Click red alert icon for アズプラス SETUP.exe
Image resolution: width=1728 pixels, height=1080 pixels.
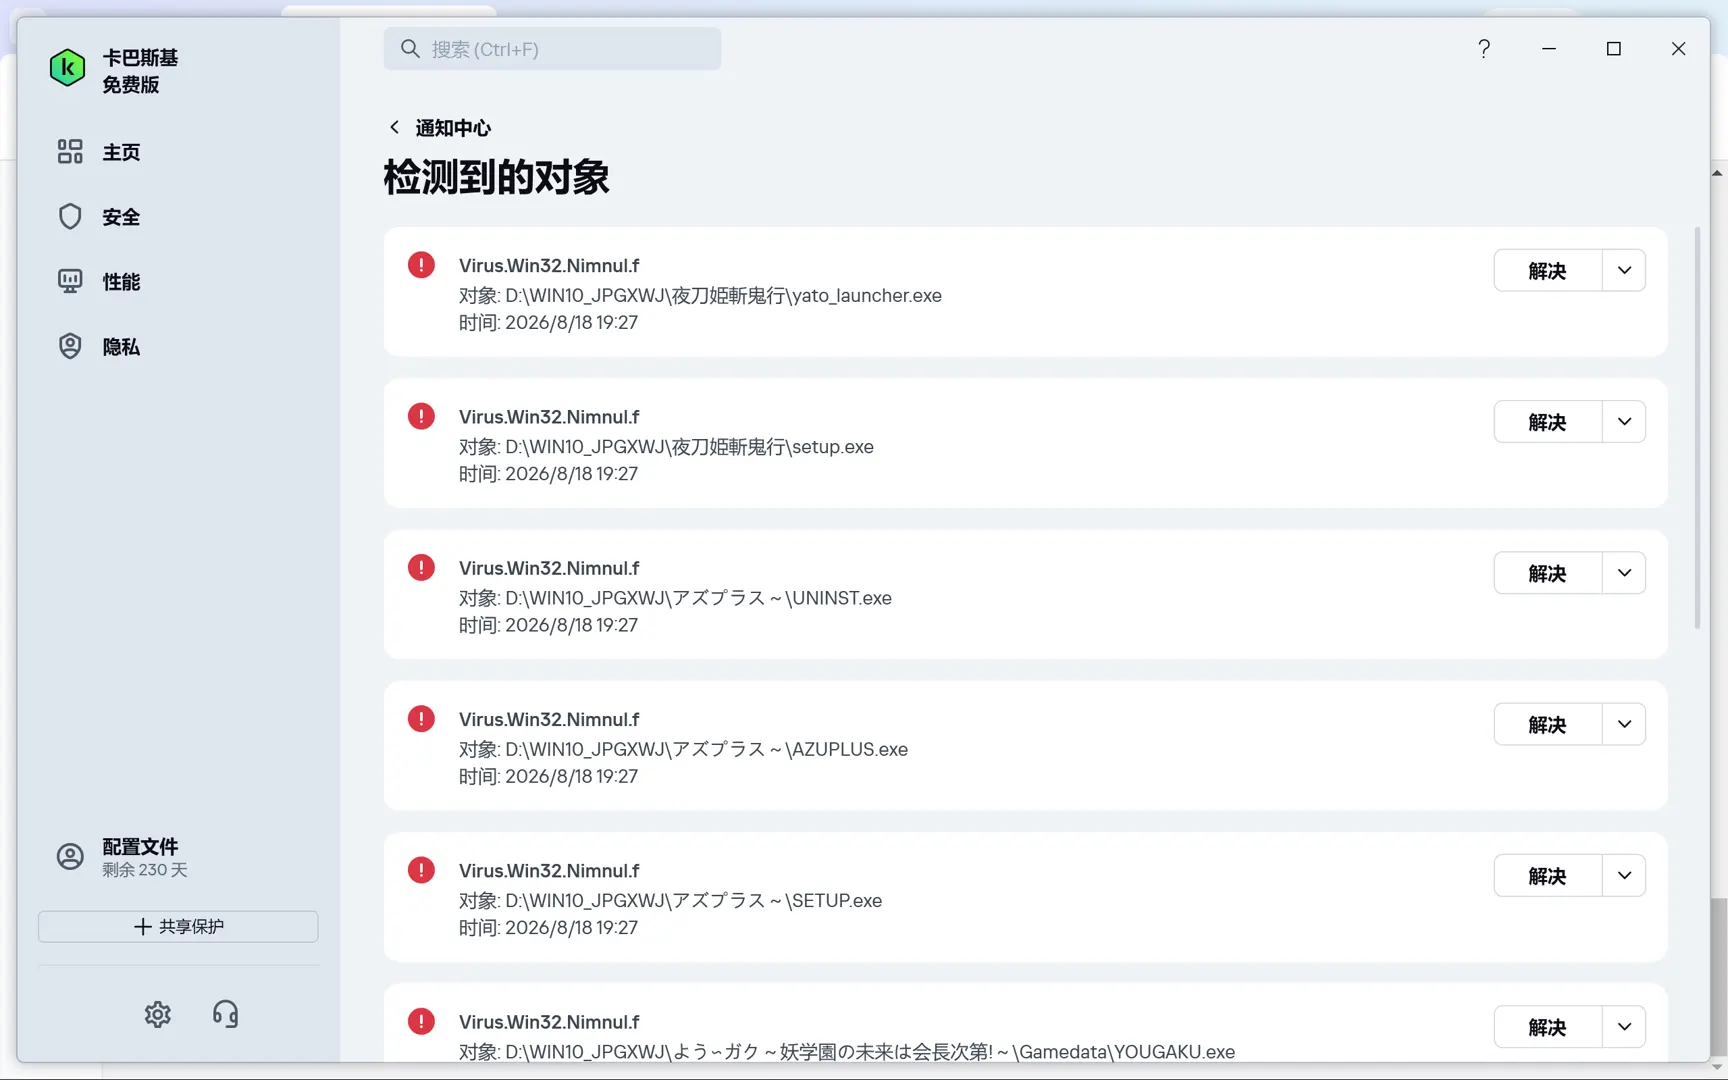point(421,870)
